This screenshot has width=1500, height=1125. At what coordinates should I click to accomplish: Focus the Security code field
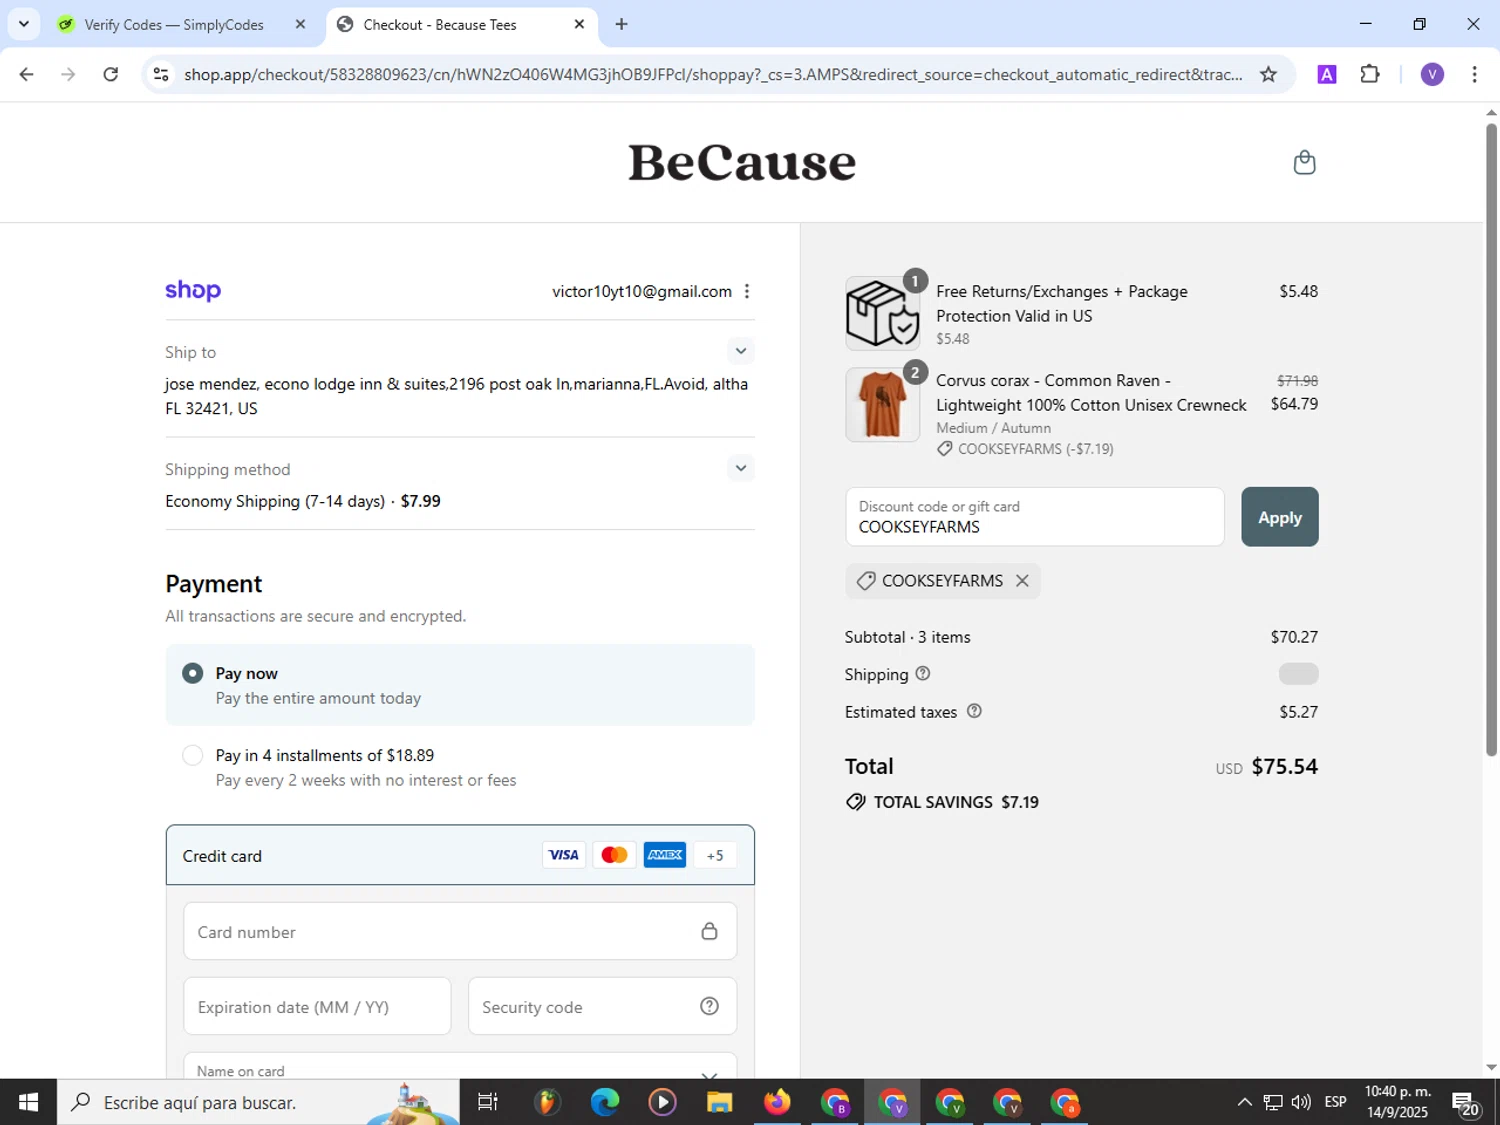602,1006
